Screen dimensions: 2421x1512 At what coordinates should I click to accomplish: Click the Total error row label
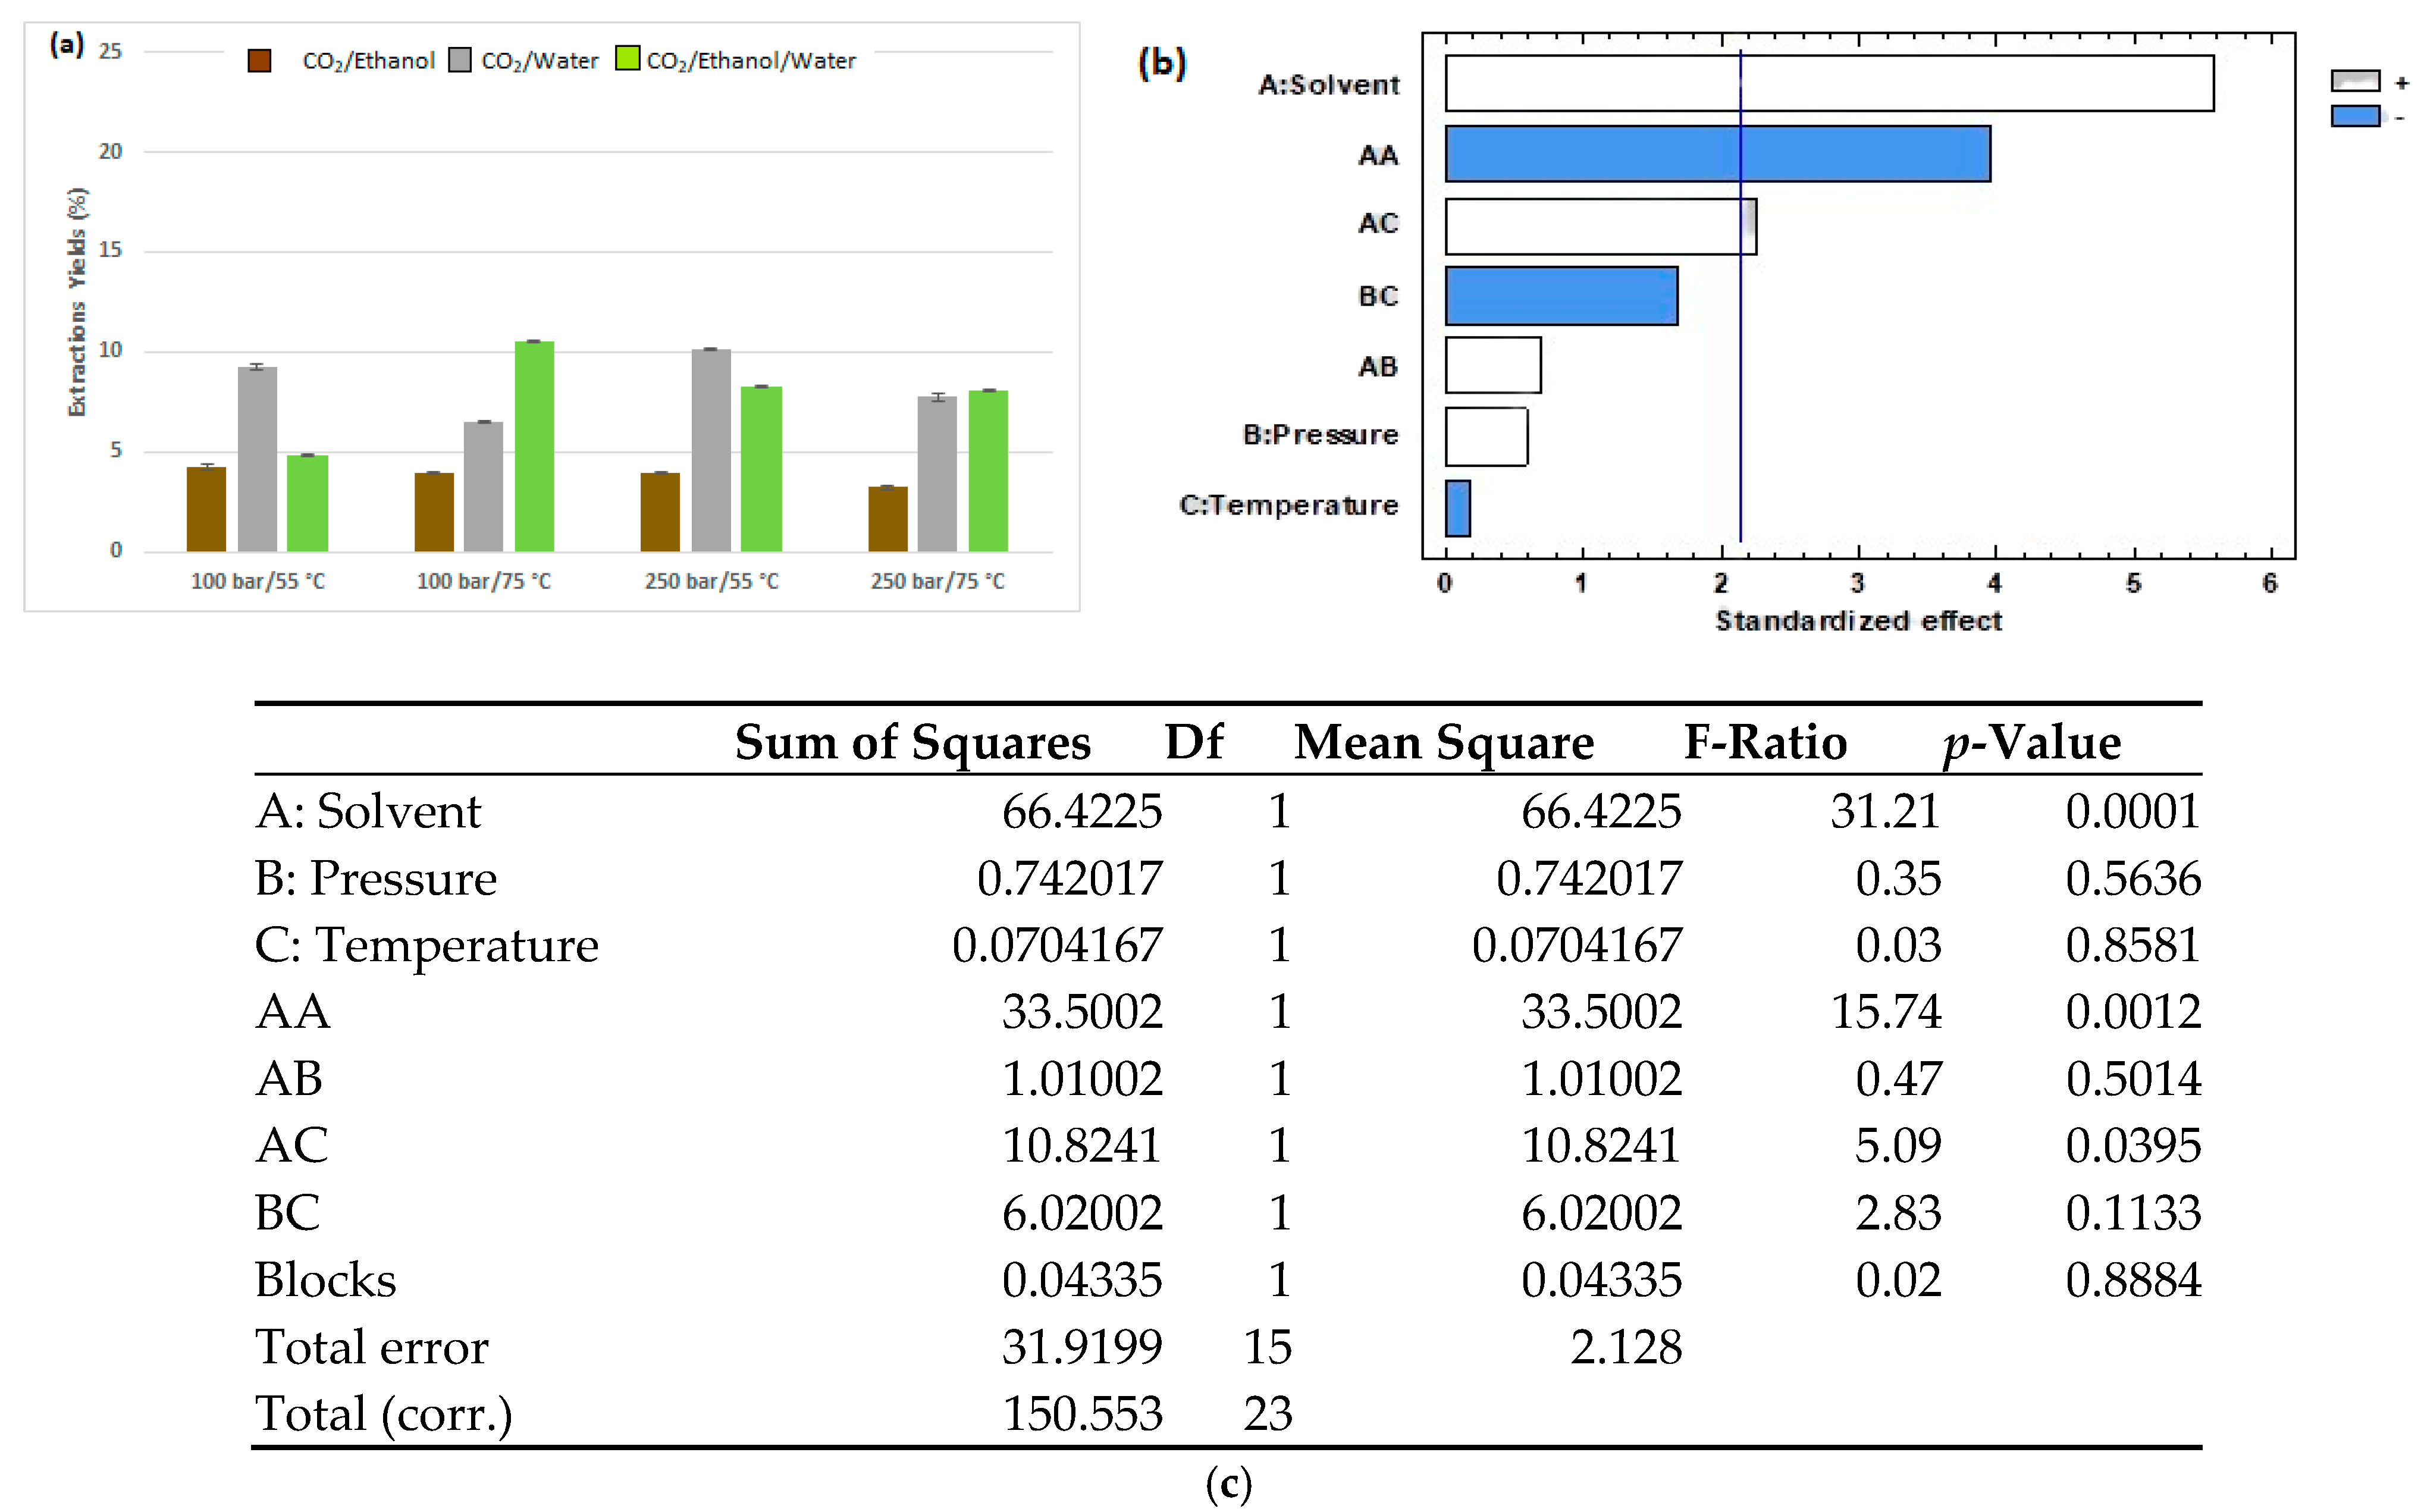coord(371,1347)
